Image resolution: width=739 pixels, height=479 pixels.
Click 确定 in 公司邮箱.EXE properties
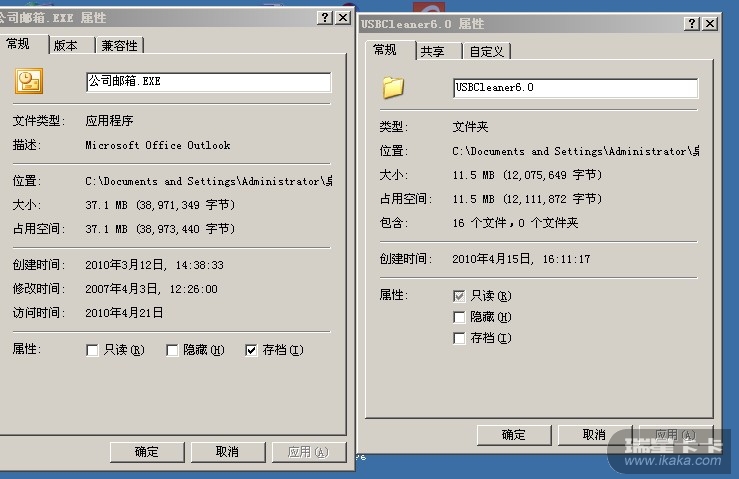pos(147,452)
